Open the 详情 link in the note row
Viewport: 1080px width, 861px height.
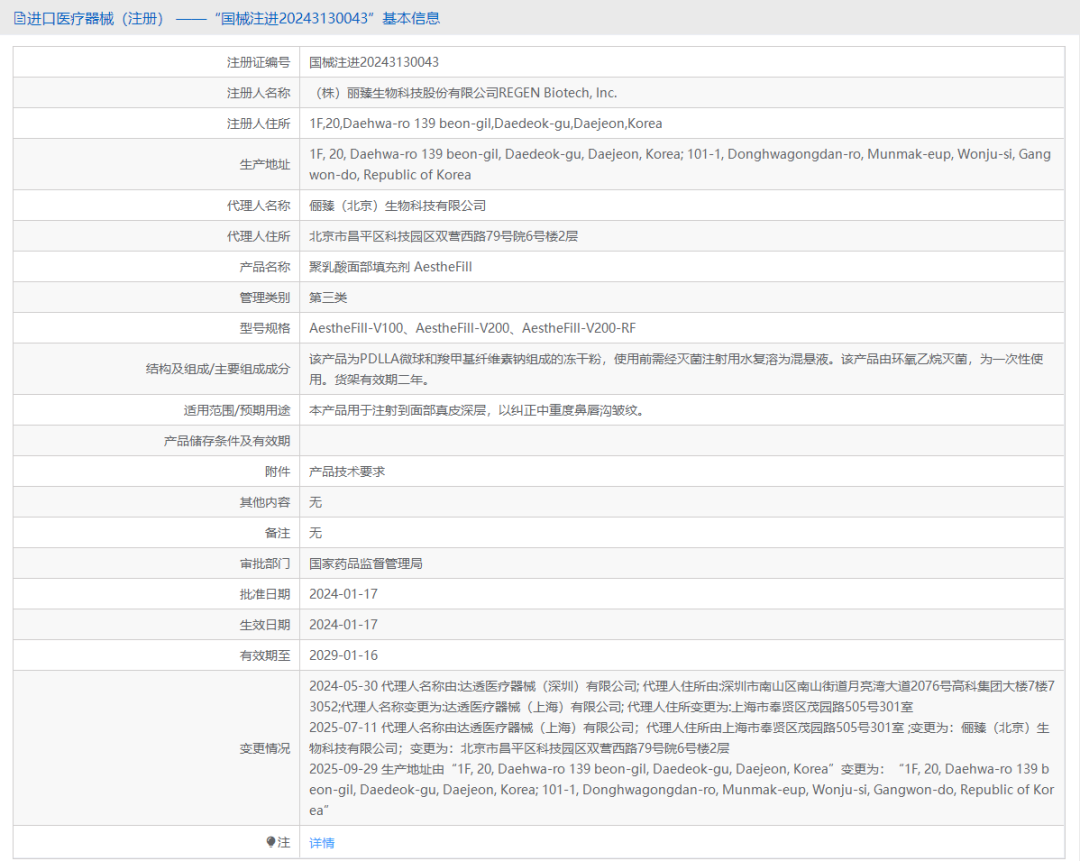click(x=321, y=843)
